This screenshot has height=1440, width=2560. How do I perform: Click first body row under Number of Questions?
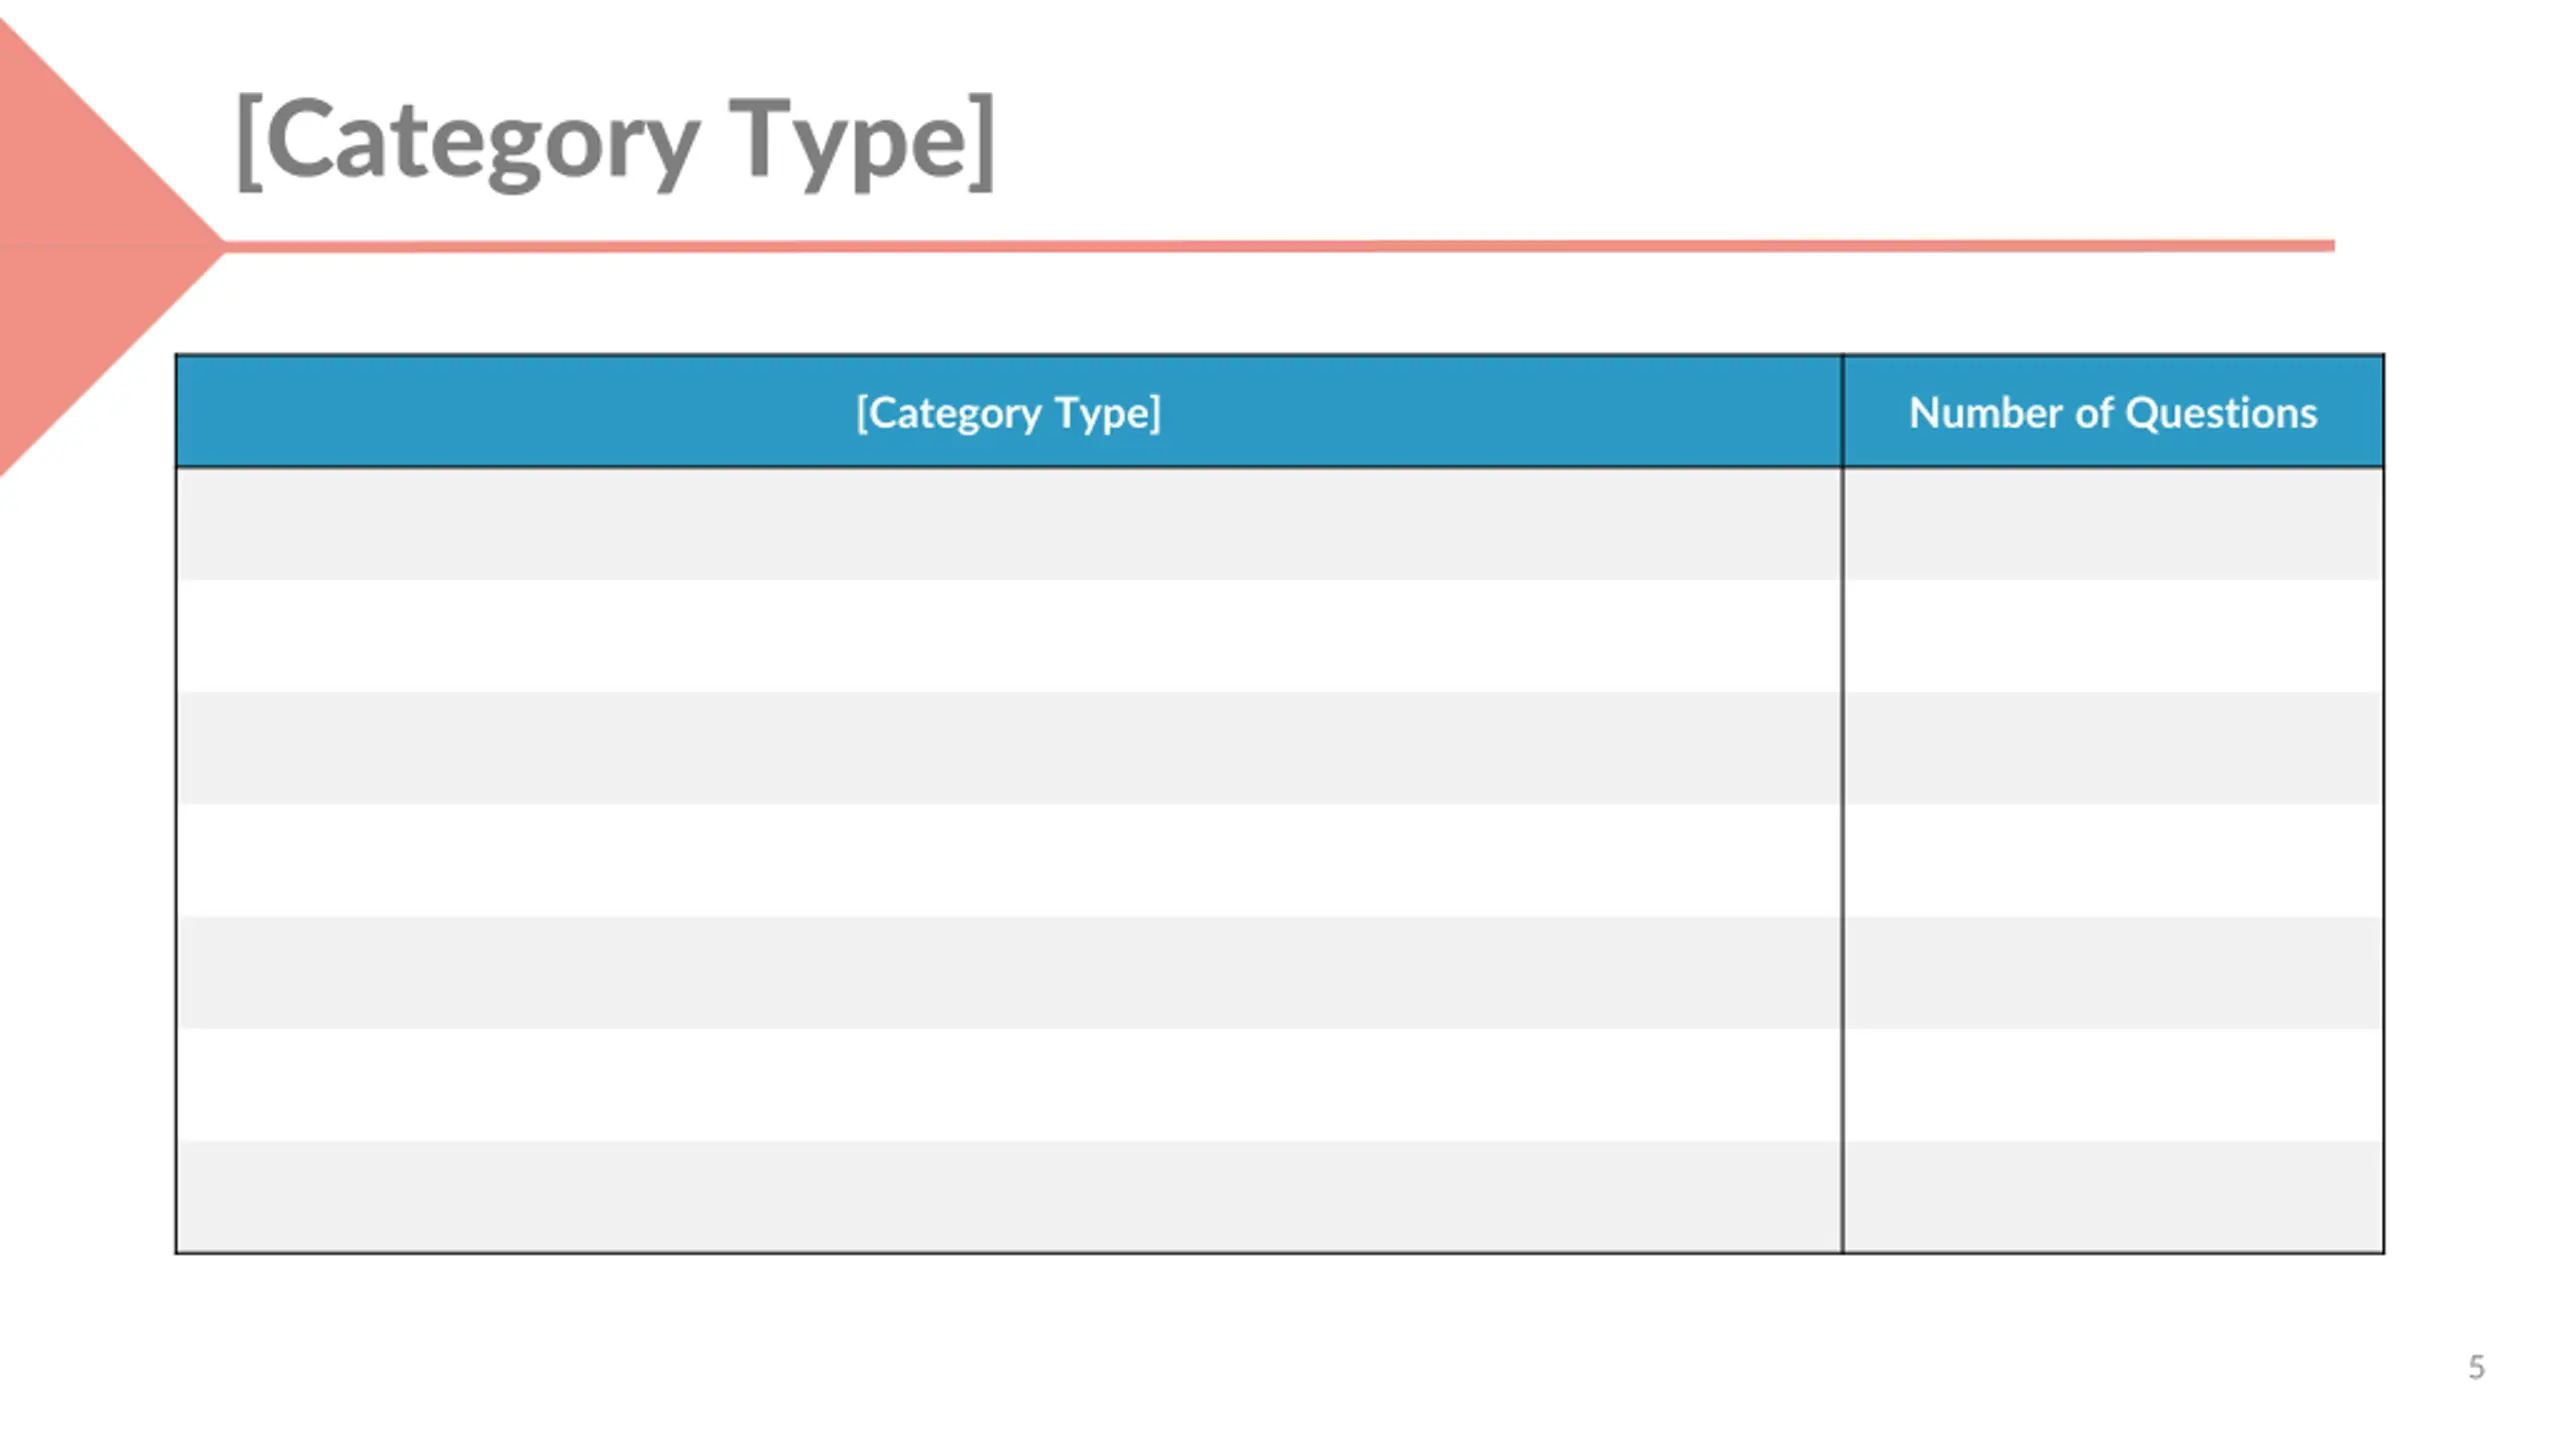(2113, 524)
